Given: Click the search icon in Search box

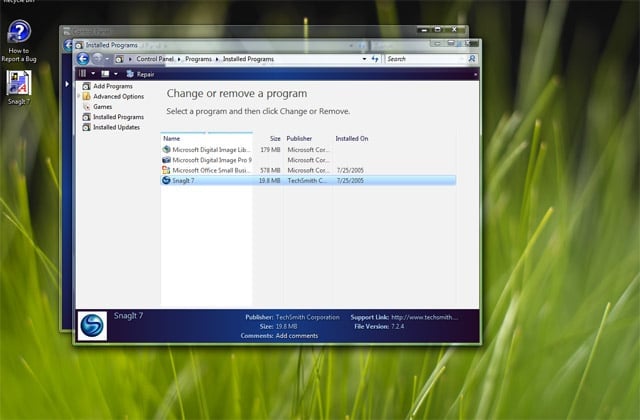Looking at the screenshot, I should click(471, 59).
